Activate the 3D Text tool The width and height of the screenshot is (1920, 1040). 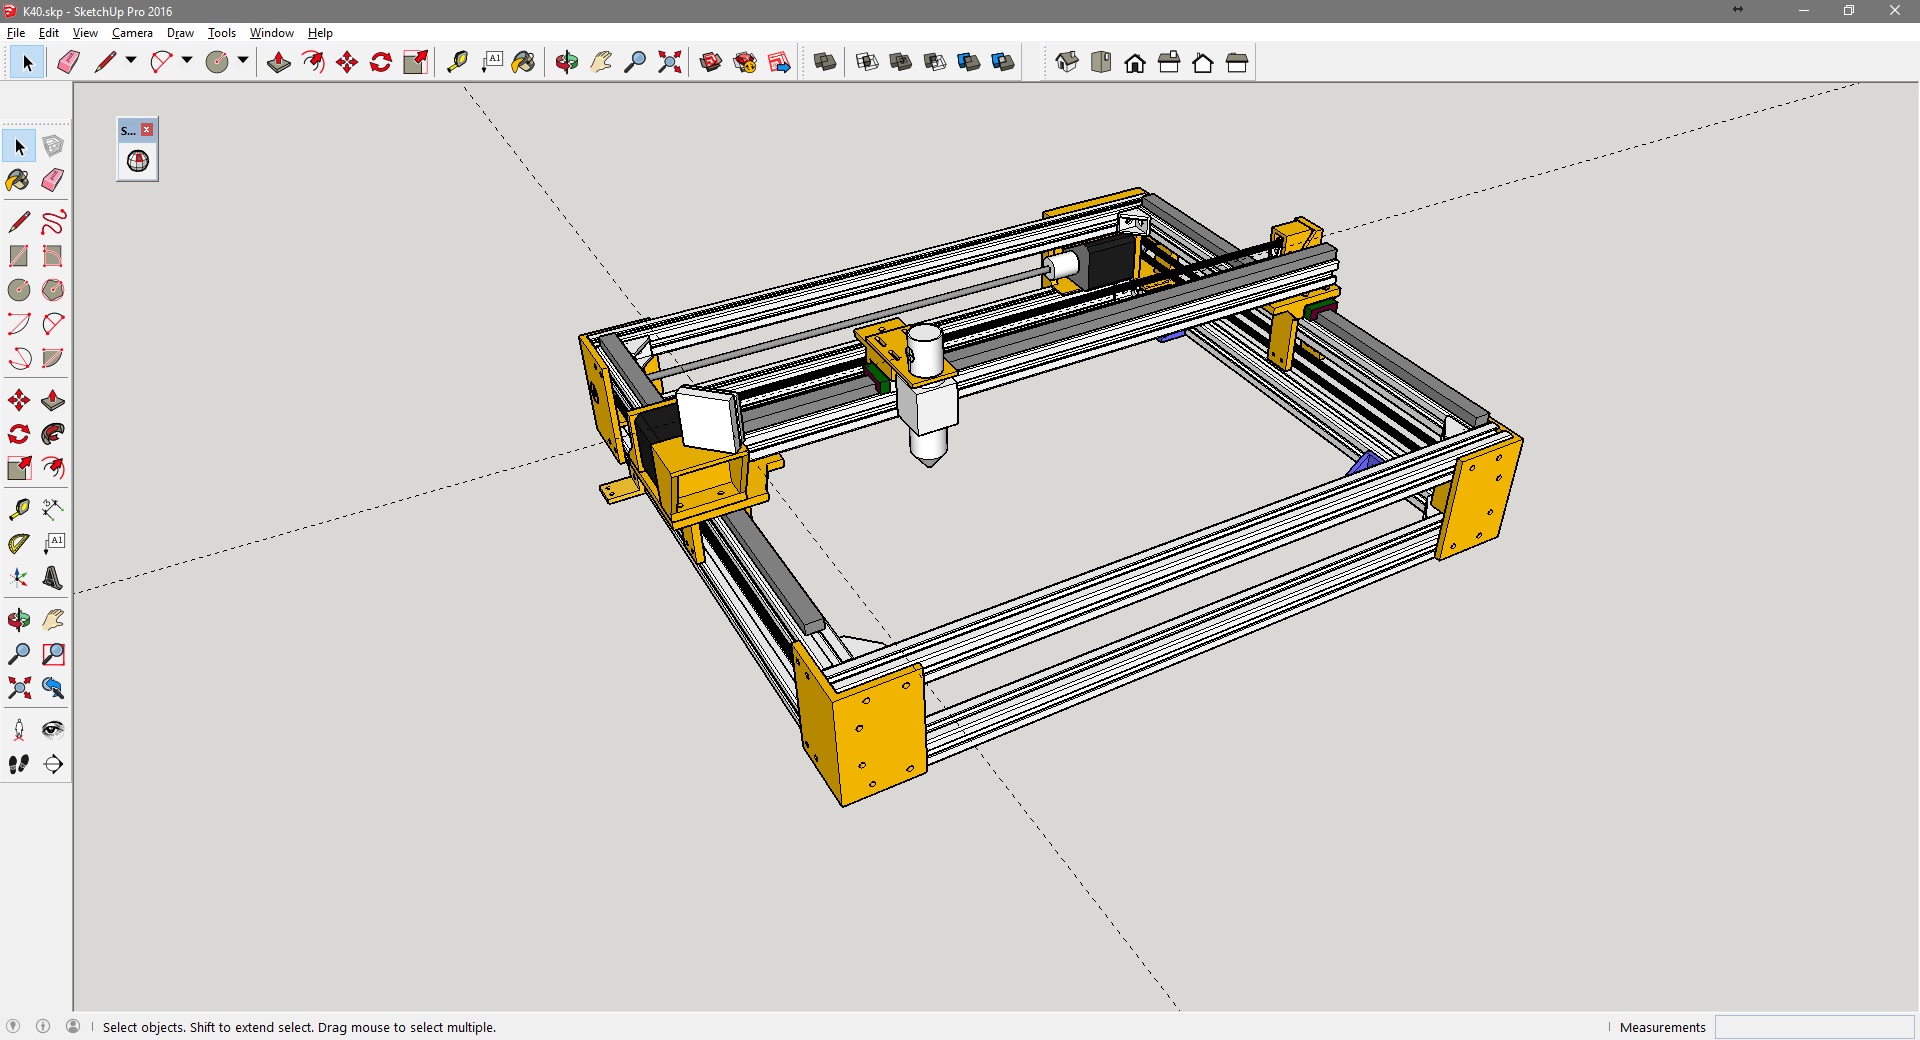(53, 578)
